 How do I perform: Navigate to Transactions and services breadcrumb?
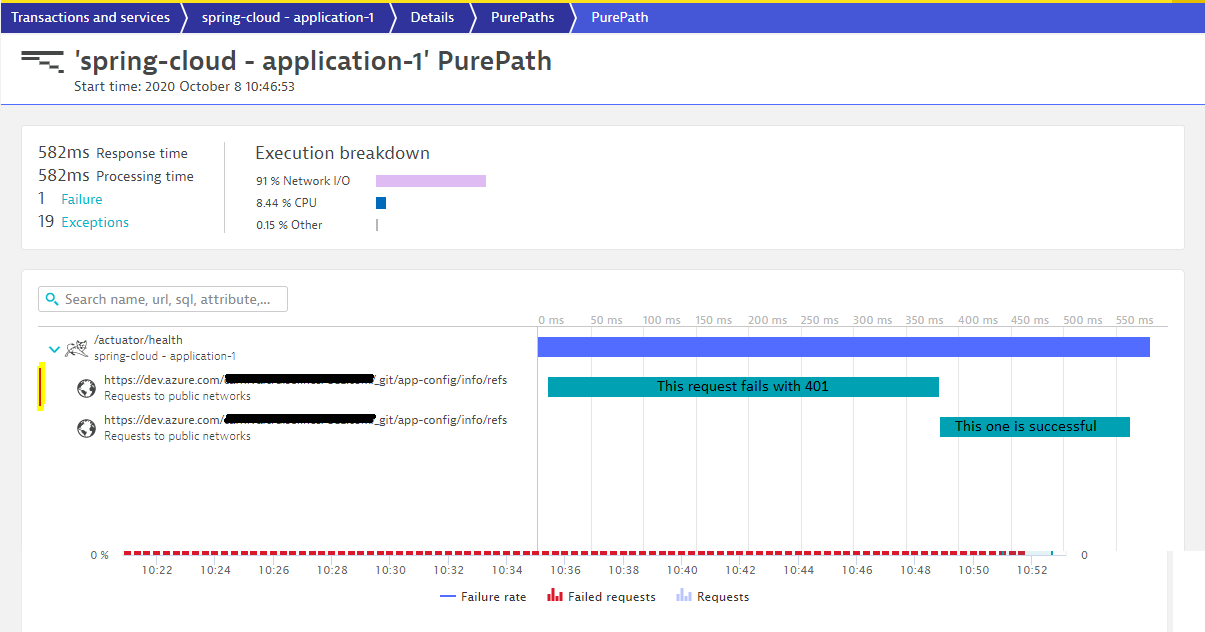pyautogui.click(x=90, y=17)
